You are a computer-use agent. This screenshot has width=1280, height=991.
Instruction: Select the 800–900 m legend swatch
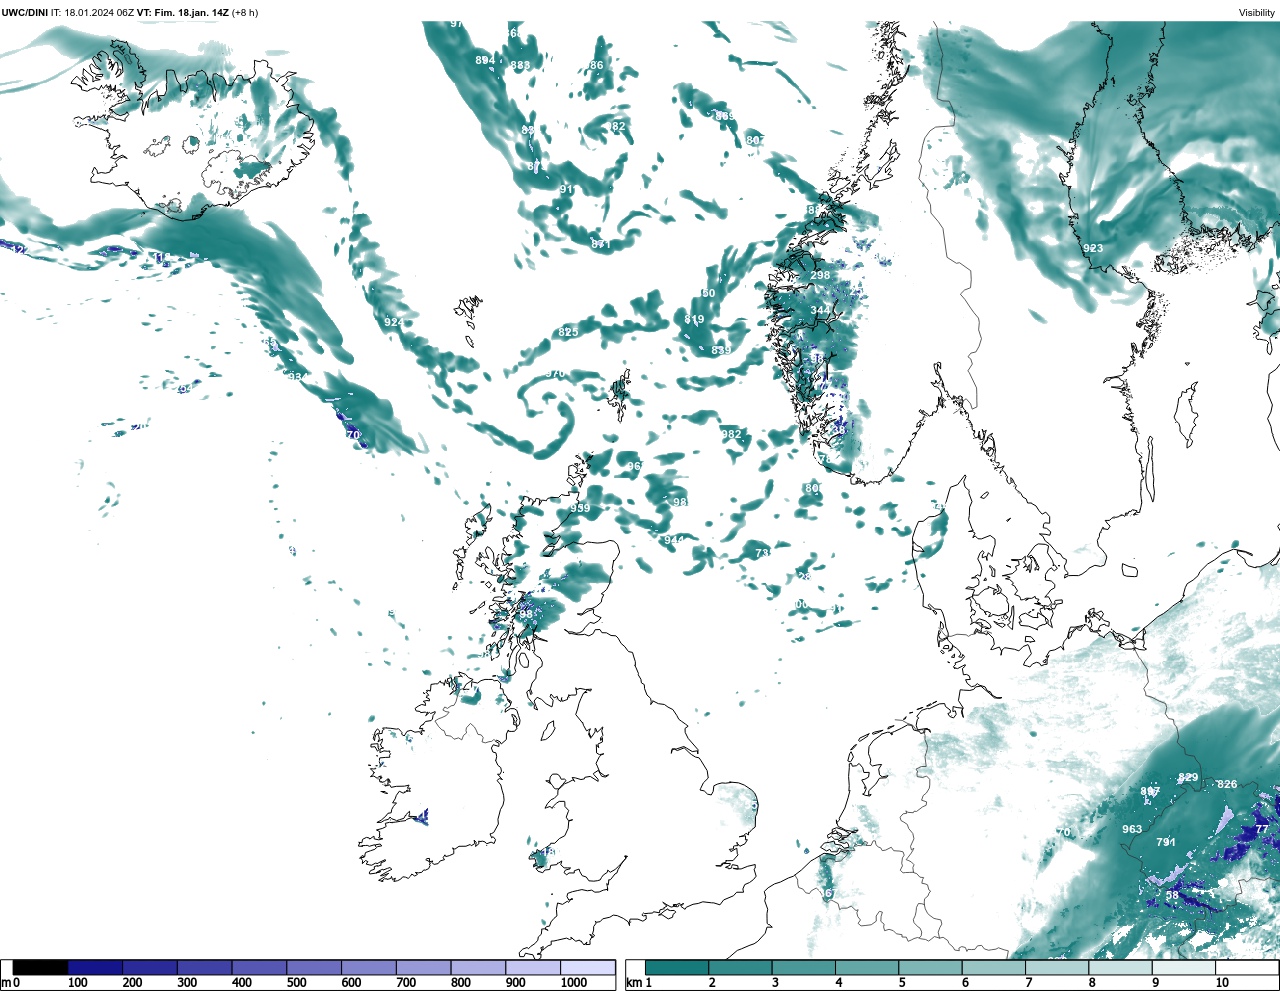[x=478, y=968]
